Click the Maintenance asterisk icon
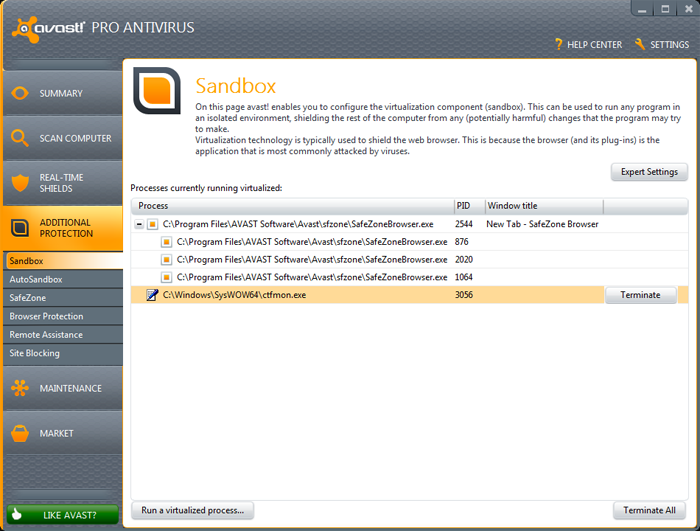 [20, 388]
